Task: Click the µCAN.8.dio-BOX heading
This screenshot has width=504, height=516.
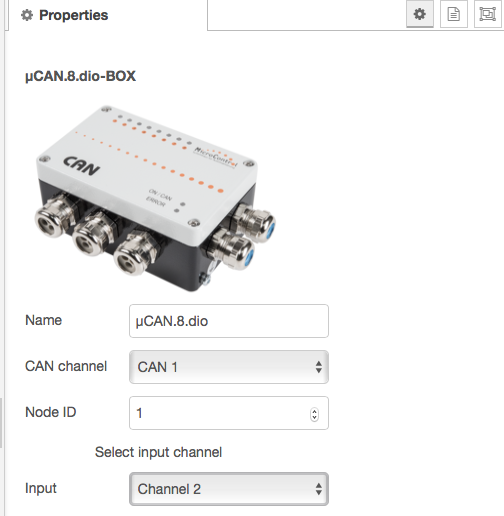Action: click(80, 76)
